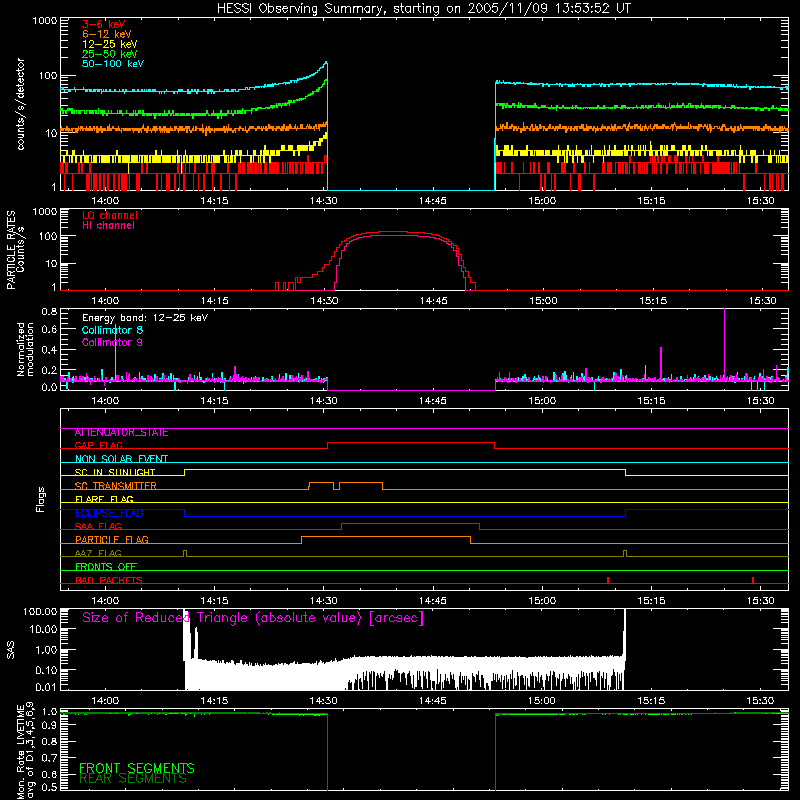Image resolution: width=800 pixels, height=800 pixels.
Task: Click the Size of Reduced Triangle label
Action: tap(253, 618)
